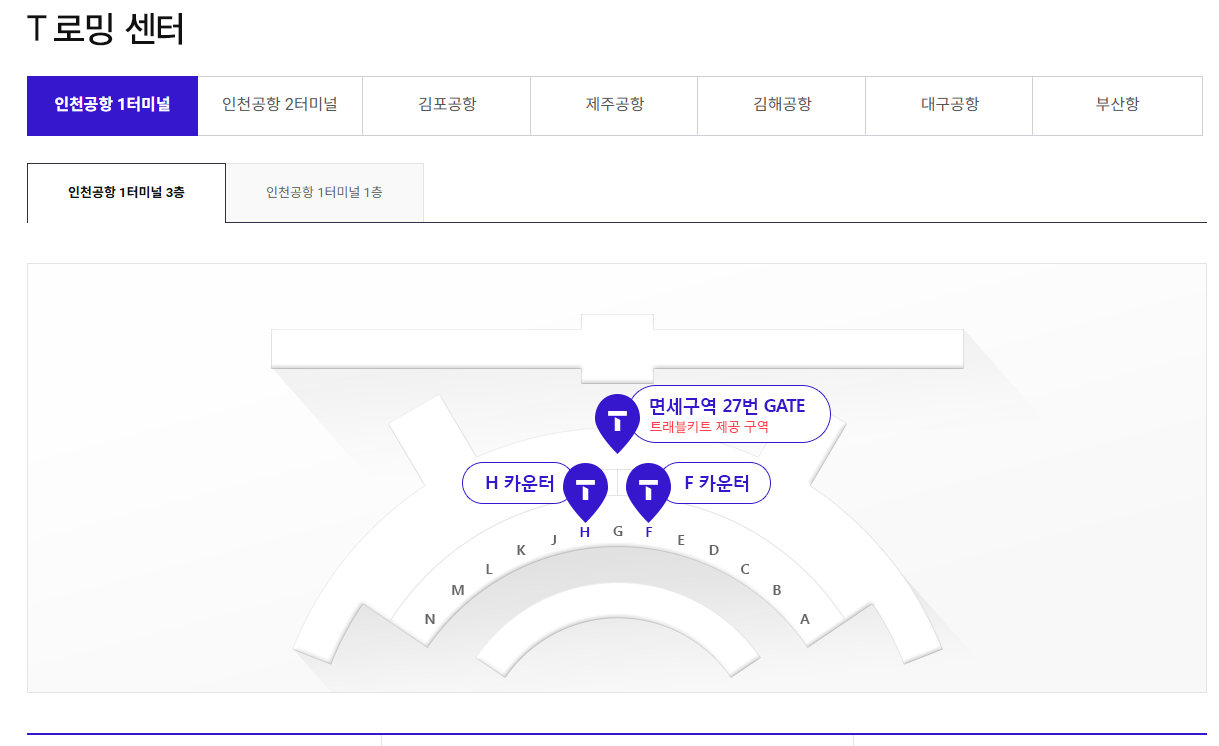Click counter letter L on the map
Viewport: 1219px width, 746px height.
pos(489,569)
